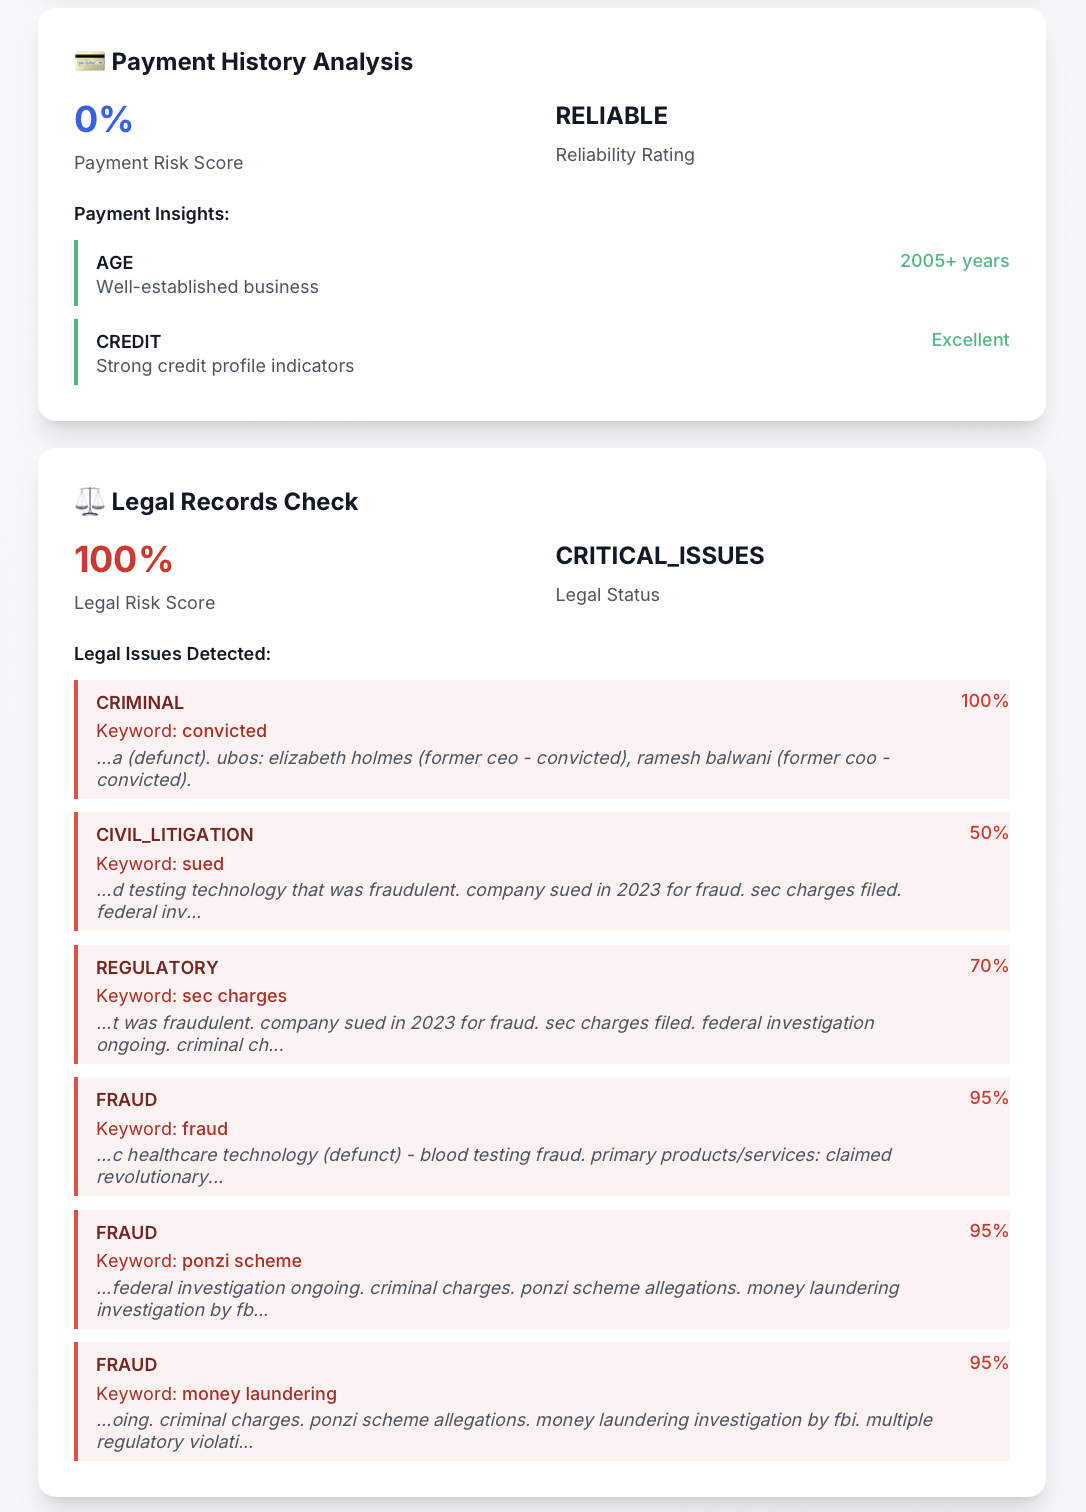Screen dimensions: 1086x1512
Task: Click the Excellent credit value
Action: pyautogui.click(x=970, y=340)
